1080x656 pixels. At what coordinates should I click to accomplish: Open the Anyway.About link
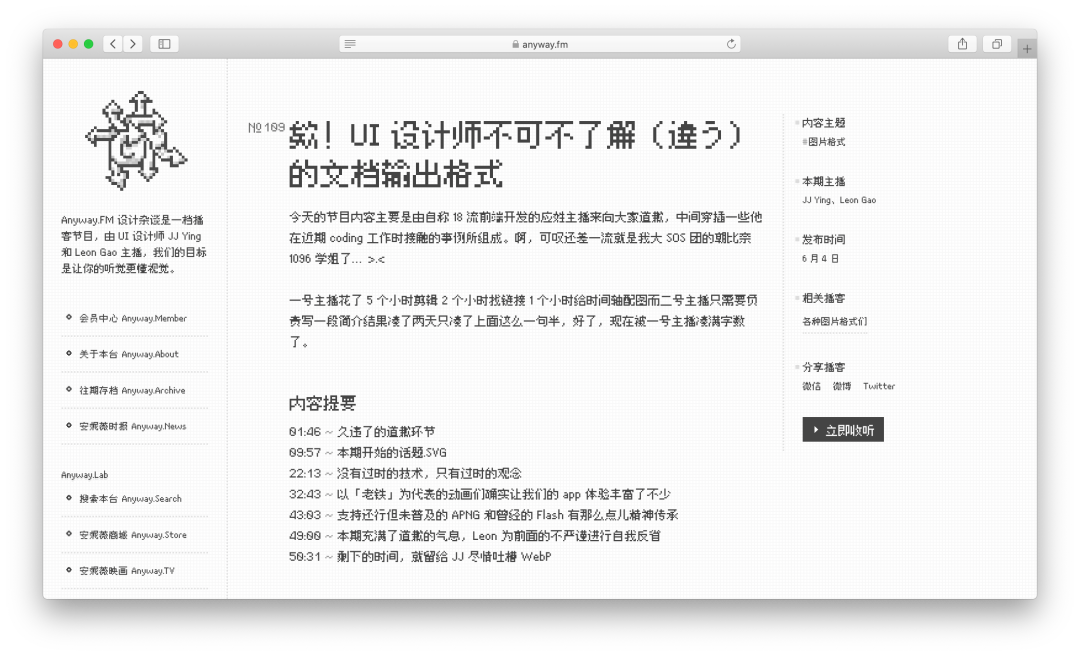point(129,354)
